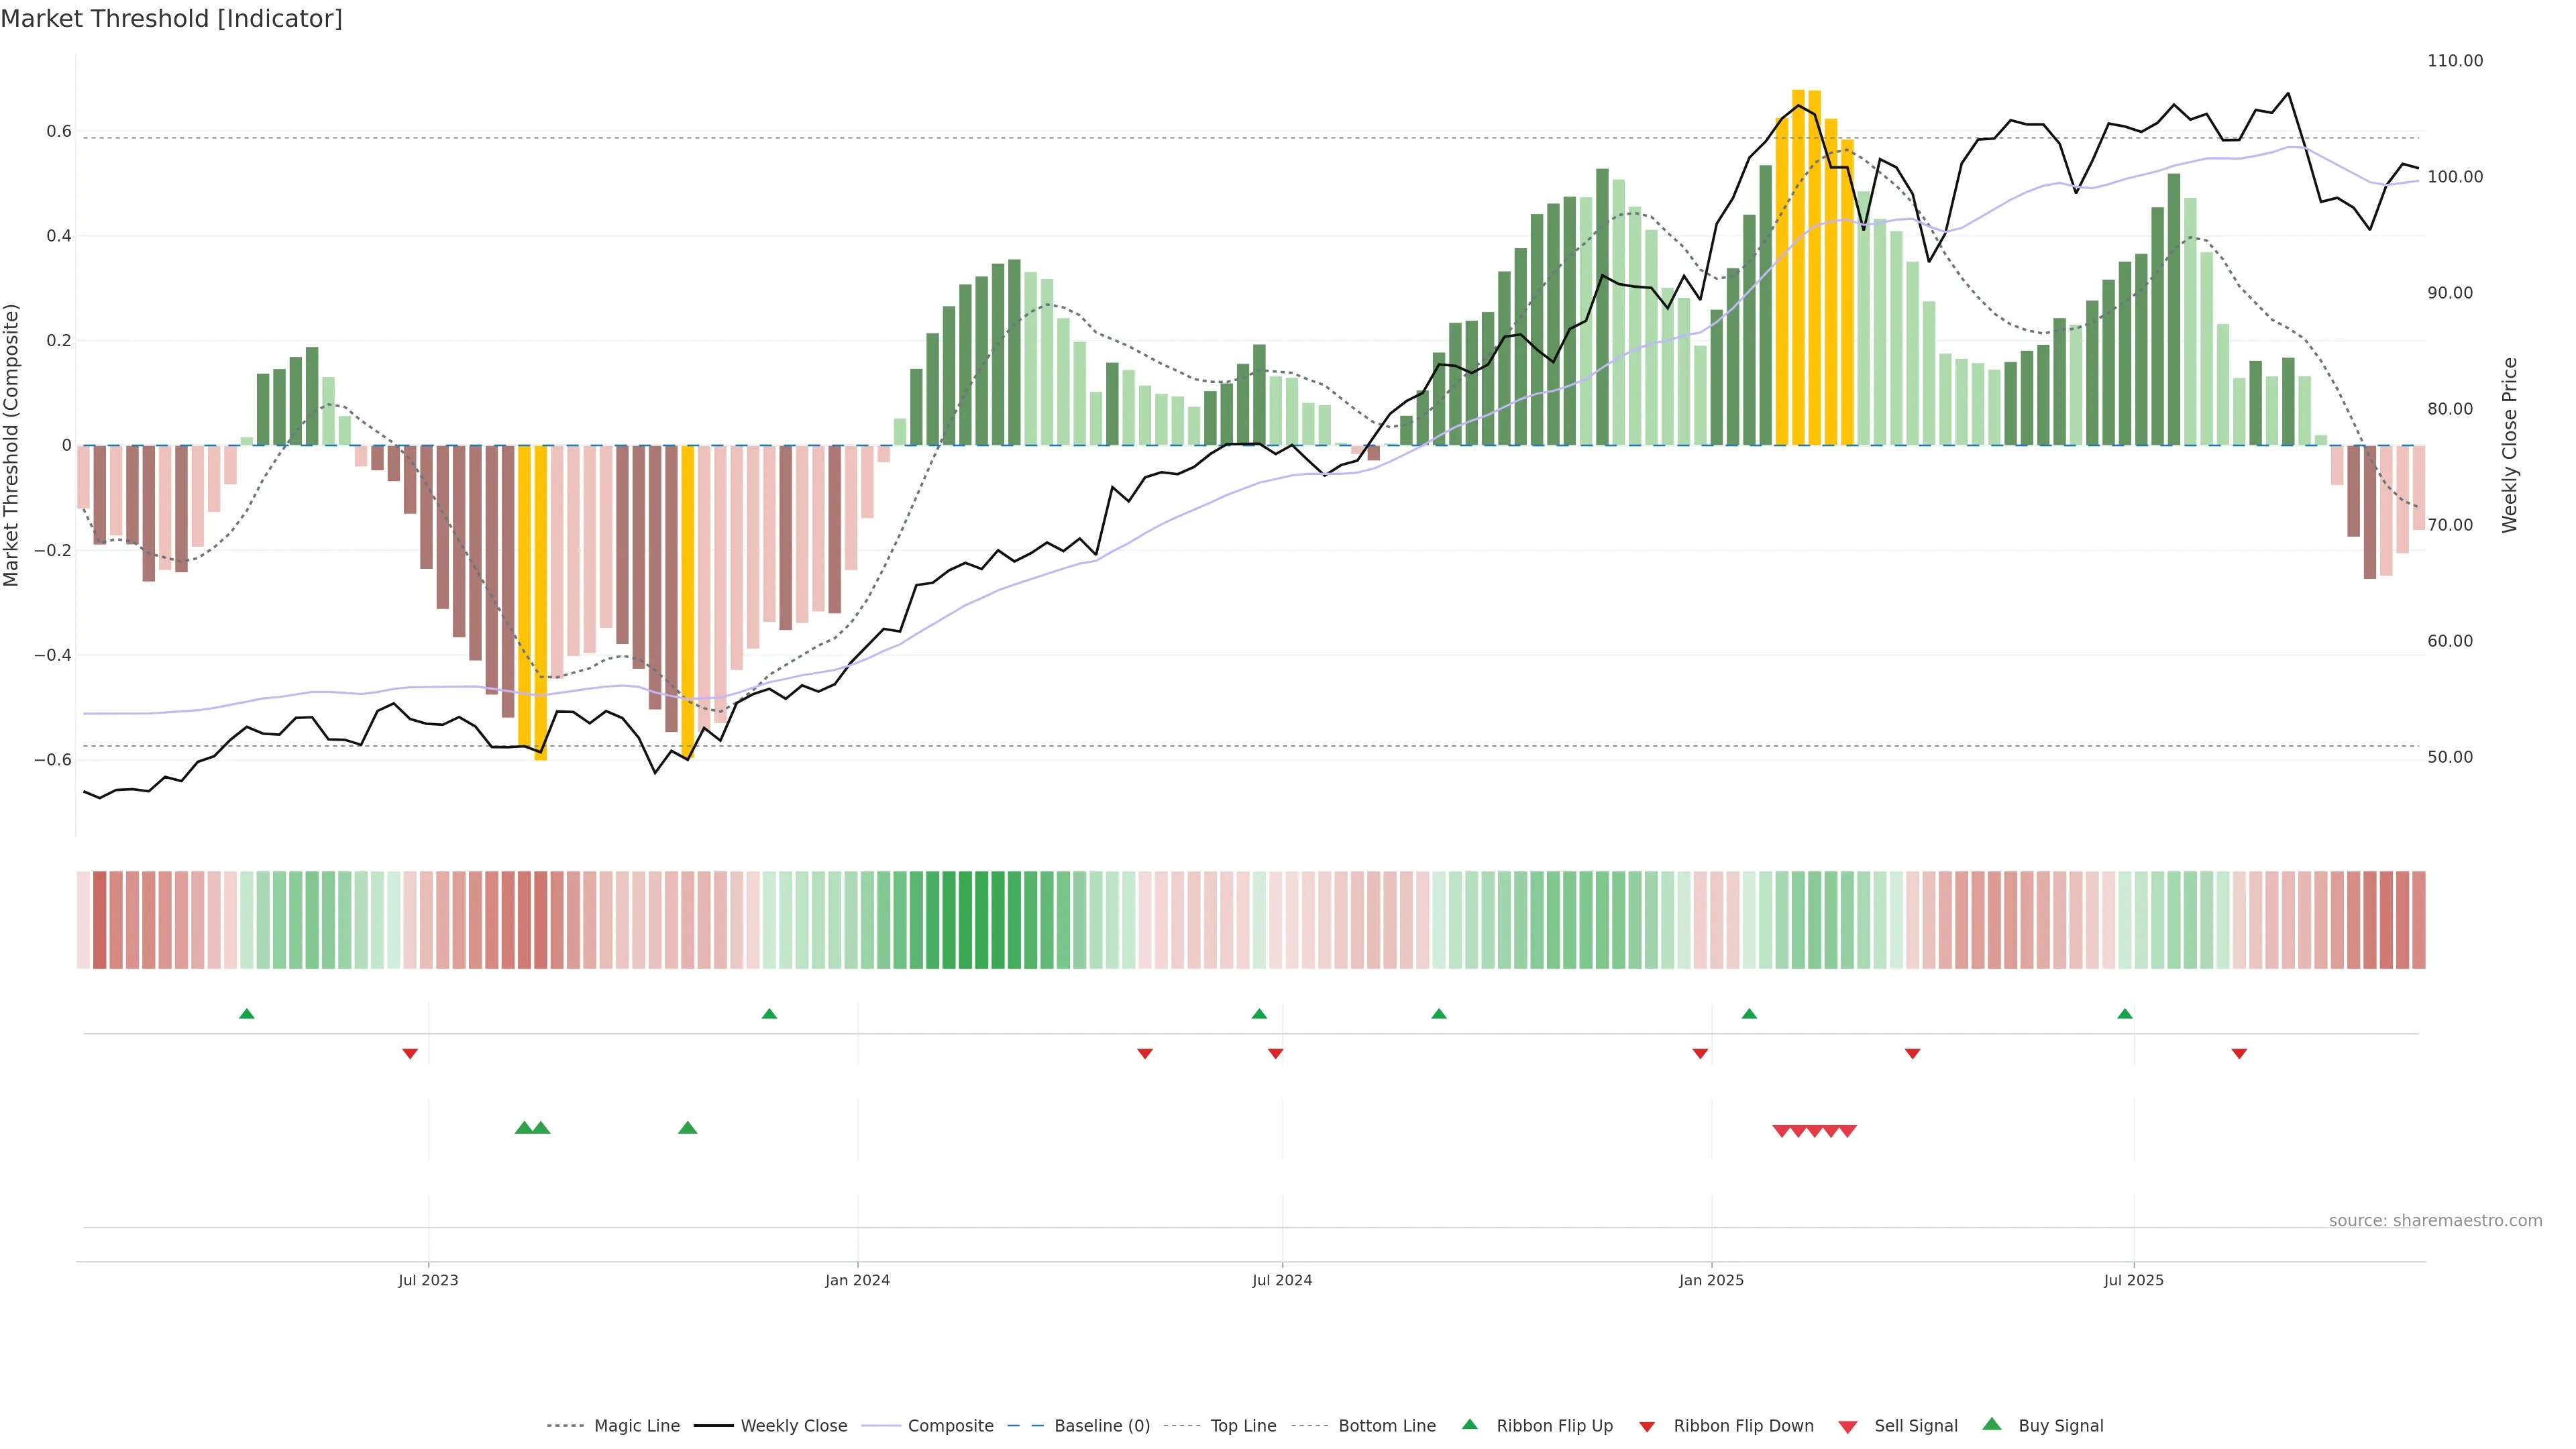
Task: Click the Jan 2025 x-axis label
Action: click(x=1711, y=1280)
